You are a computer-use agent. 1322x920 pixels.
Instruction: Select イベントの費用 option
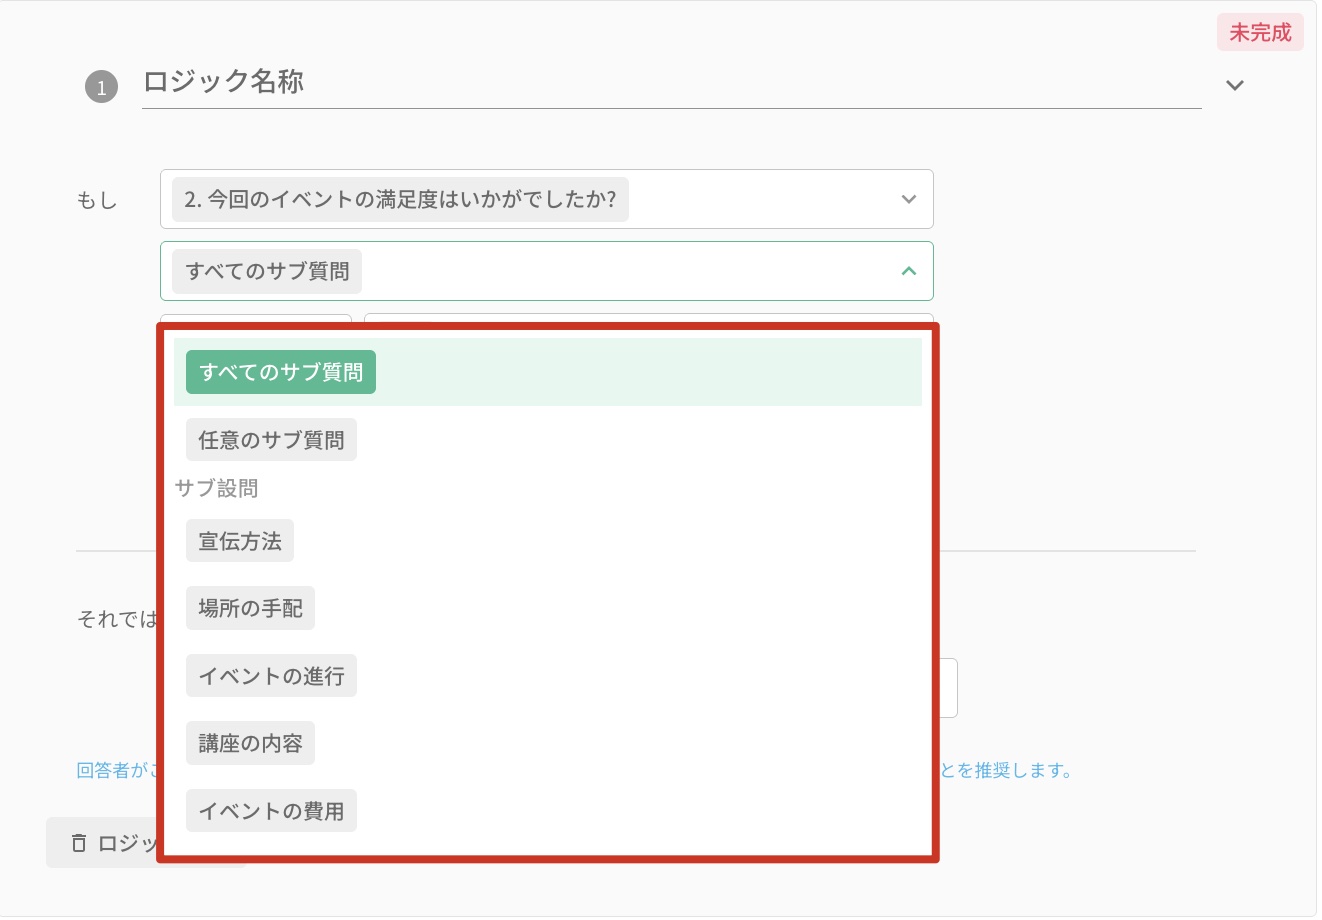(271, 811)
